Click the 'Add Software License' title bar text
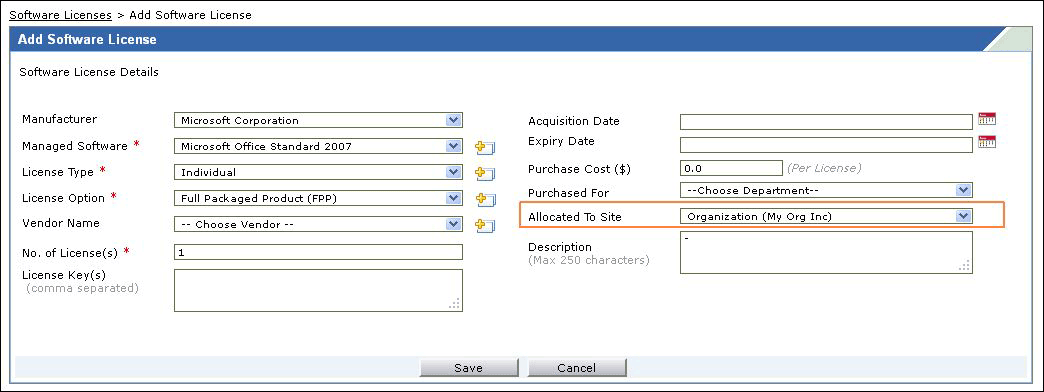Screen dimensions: 1044x392 [x=87, y=39]
